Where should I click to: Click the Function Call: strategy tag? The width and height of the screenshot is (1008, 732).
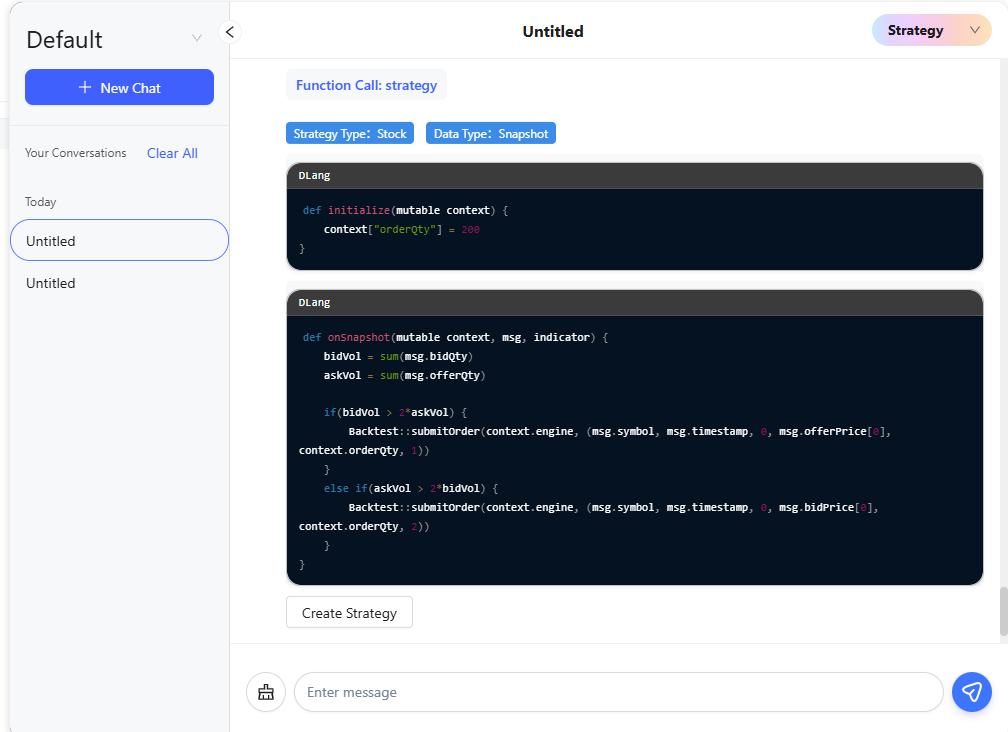(x=366, y=85)
